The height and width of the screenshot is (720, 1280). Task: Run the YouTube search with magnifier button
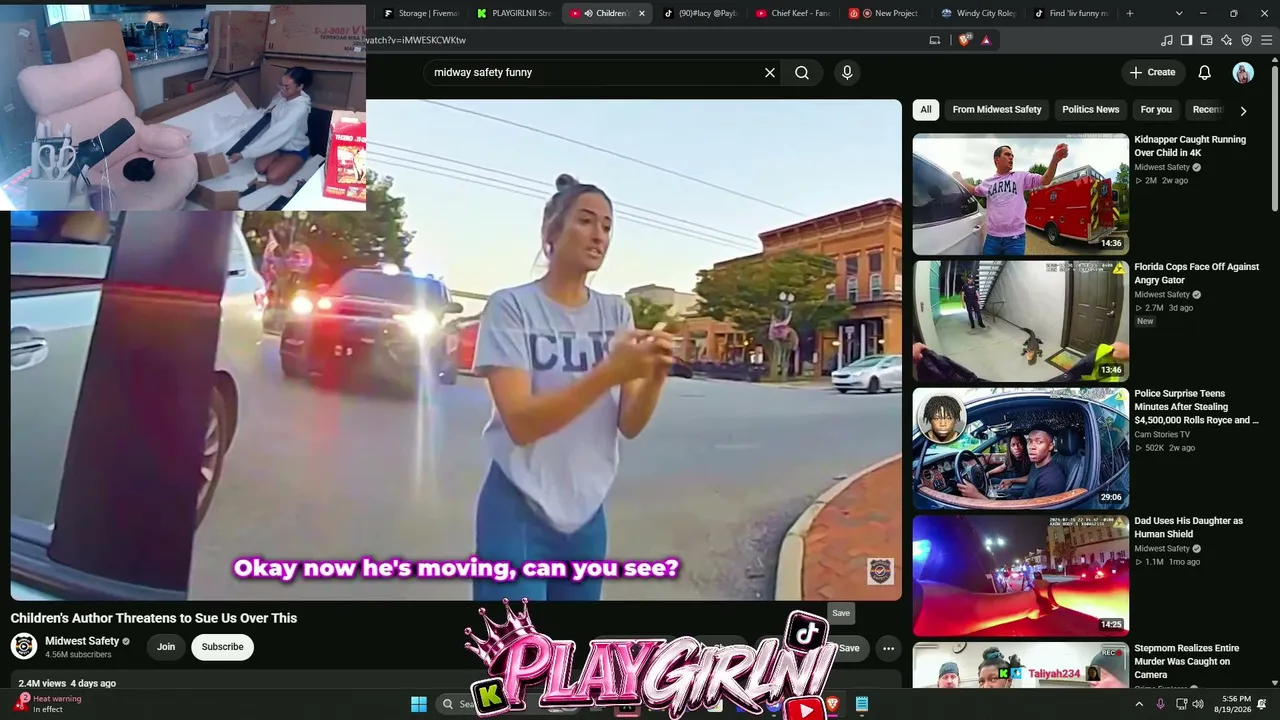click(802, 73)
